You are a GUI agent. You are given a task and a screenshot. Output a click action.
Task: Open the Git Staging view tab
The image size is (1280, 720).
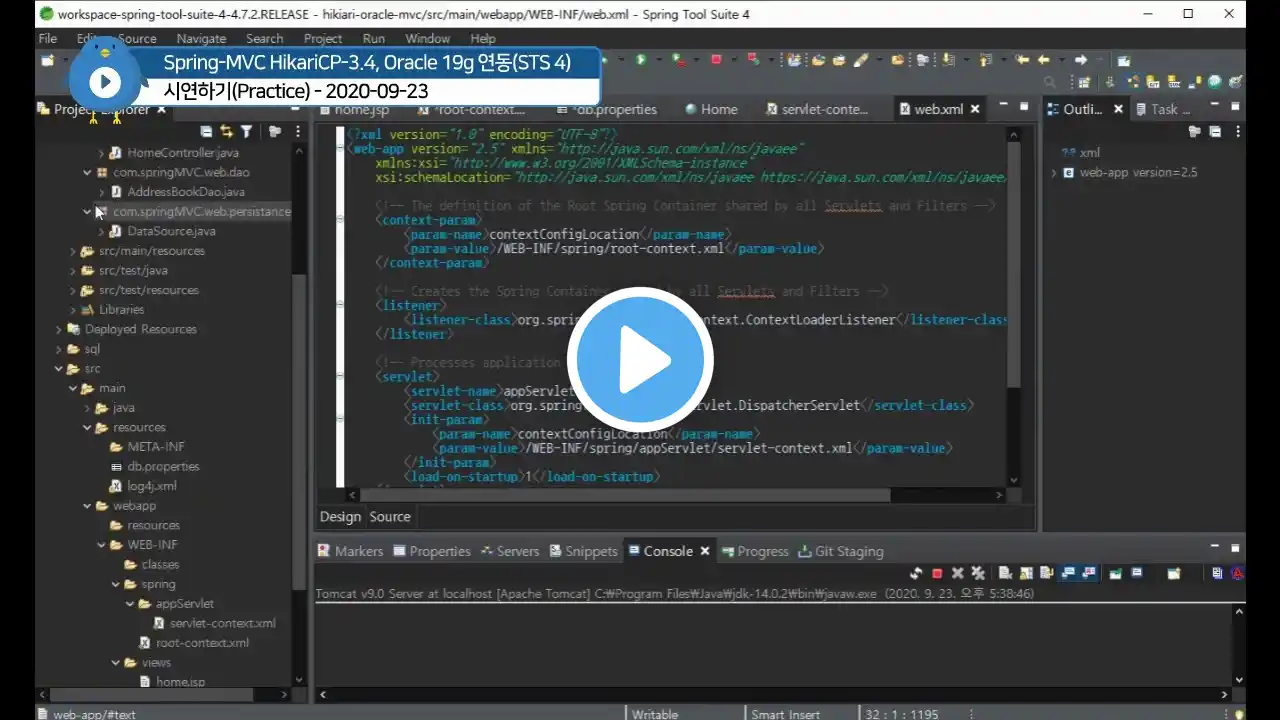click(840, 551)
